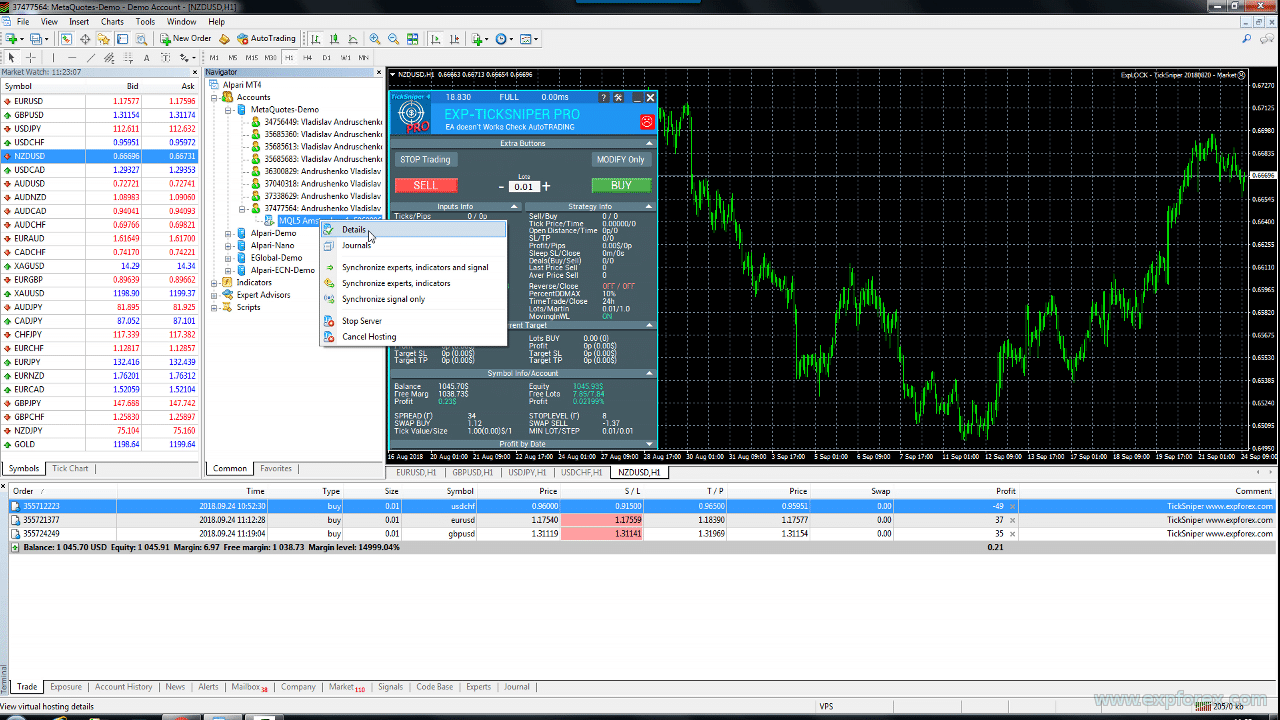Decrease lots with the minus button
The image size is (1280, 720).
tap(502, 186)
